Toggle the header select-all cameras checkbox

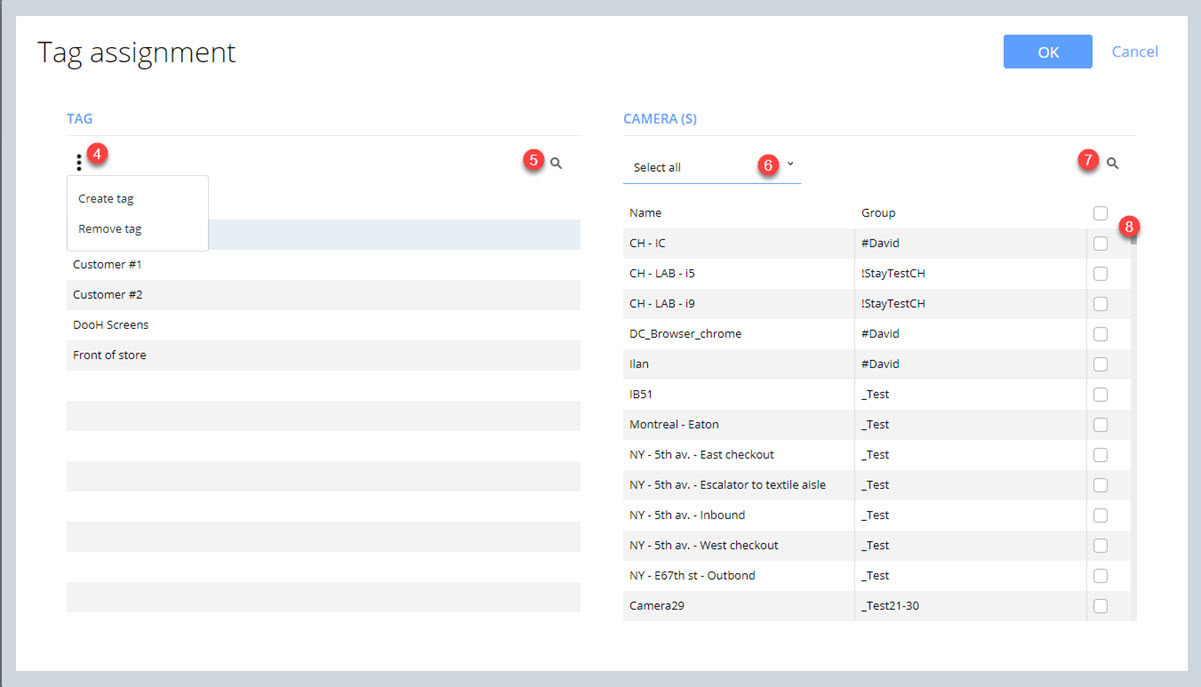click(1101, 213)
